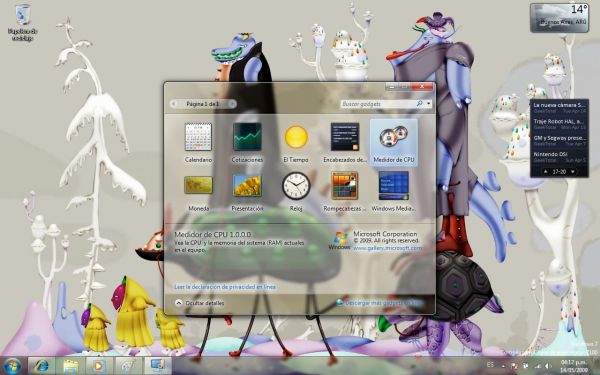Open the Windows Start orb
This screenshot has height=375, width=600.
pyautogui.click(x=12, y=366)
